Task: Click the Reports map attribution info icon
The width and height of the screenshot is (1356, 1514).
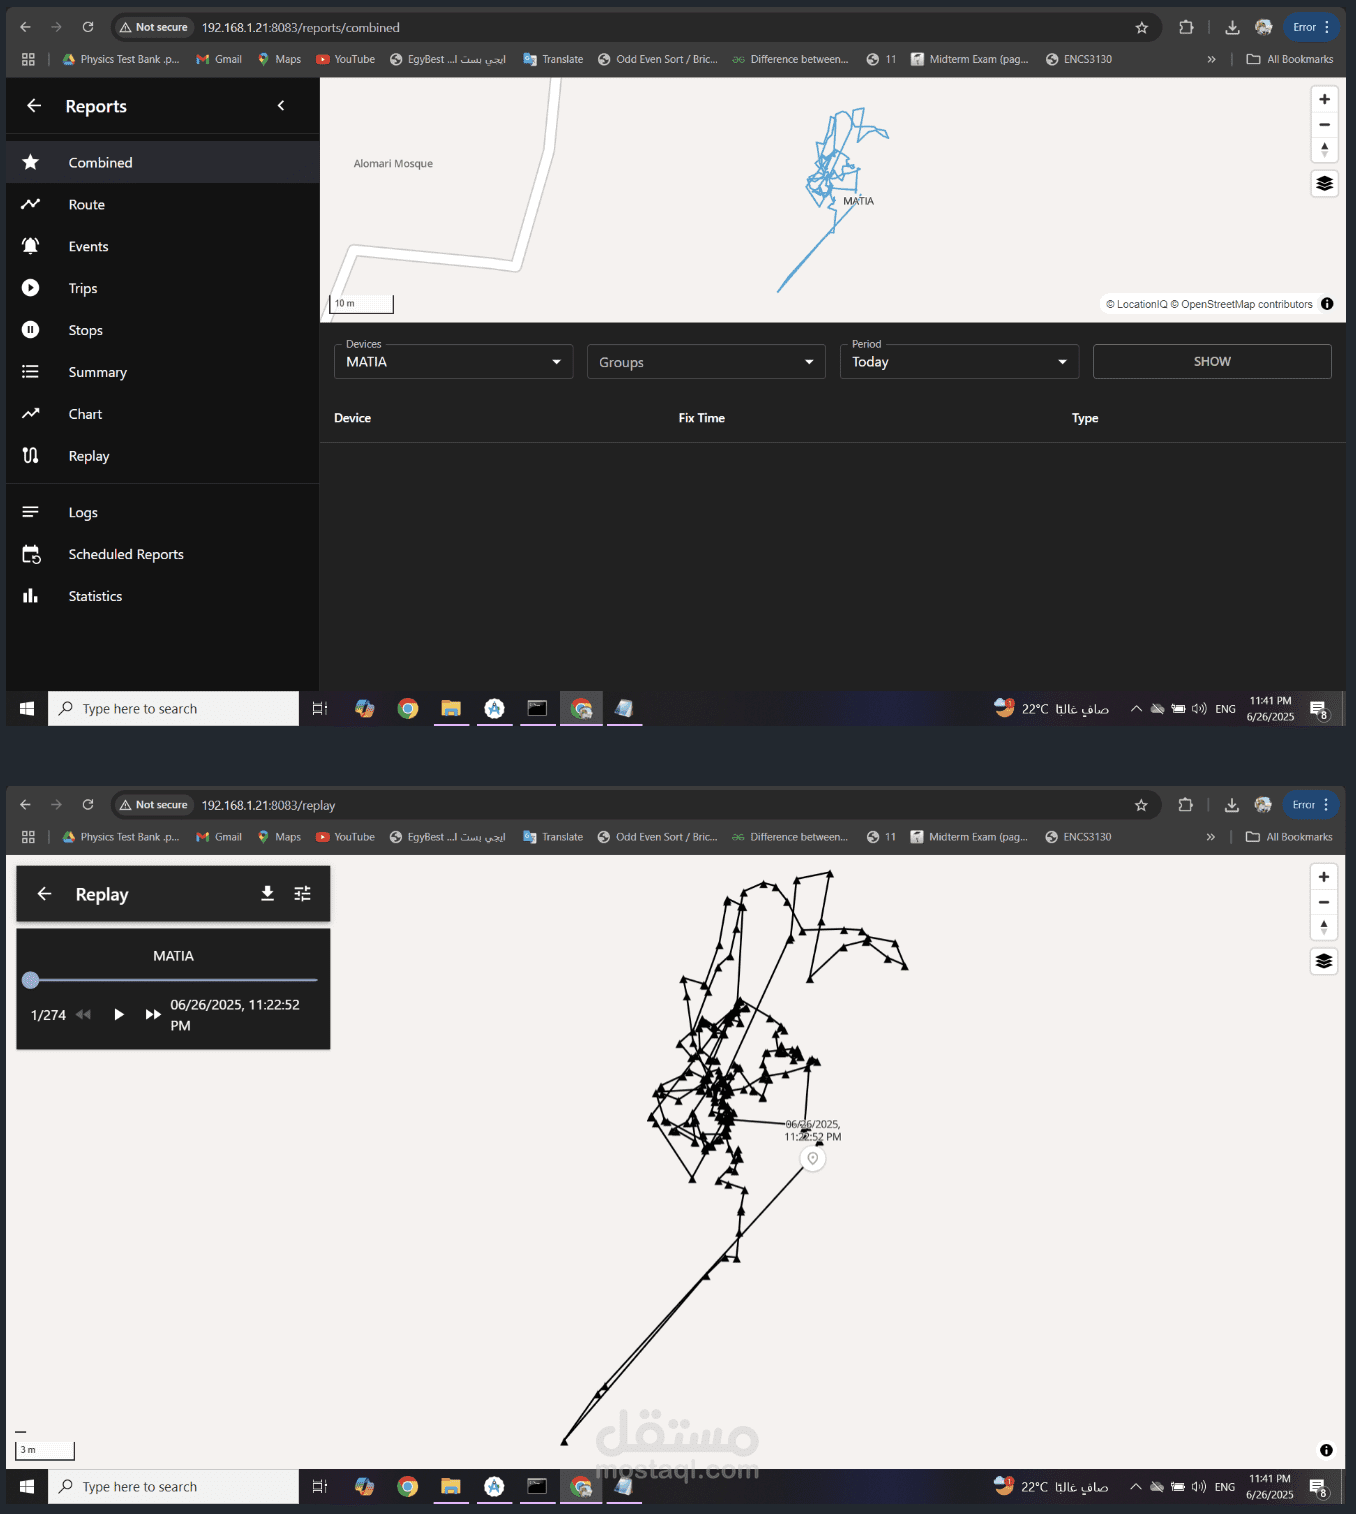Action: coord(1327,304)
